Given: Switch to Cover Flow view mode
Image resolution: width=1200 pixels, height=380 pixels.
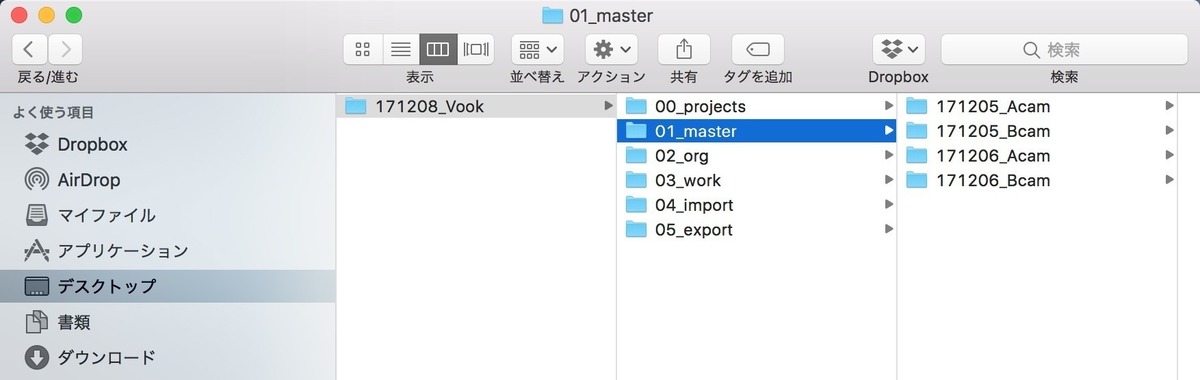Looking at the screenshot, I should [476, 49].
